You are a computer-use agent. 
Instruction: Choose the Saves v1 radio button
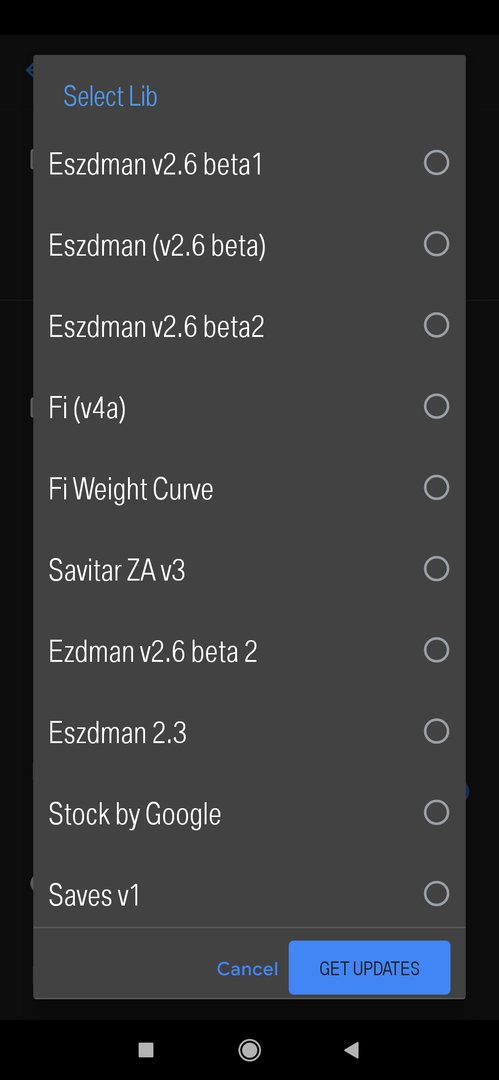pos(436,895)
